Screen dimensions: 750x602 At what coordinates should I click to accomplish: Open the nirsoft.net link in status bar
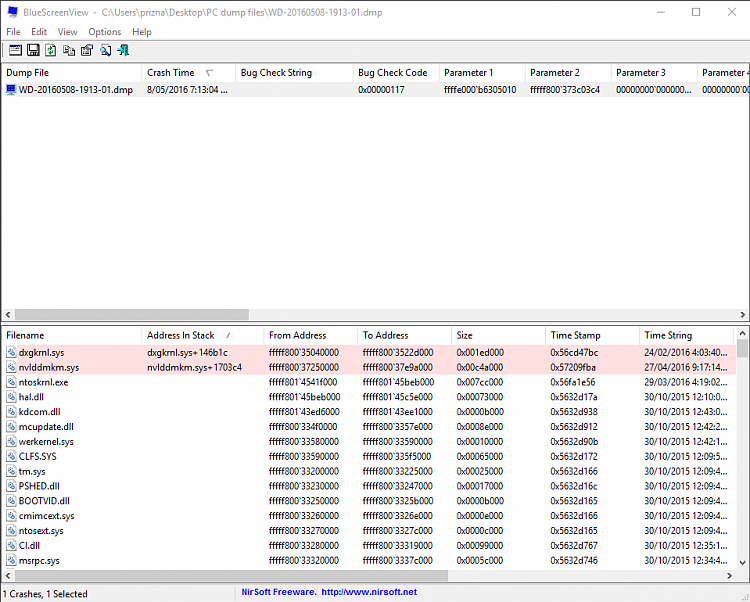(x=369, y=592)
